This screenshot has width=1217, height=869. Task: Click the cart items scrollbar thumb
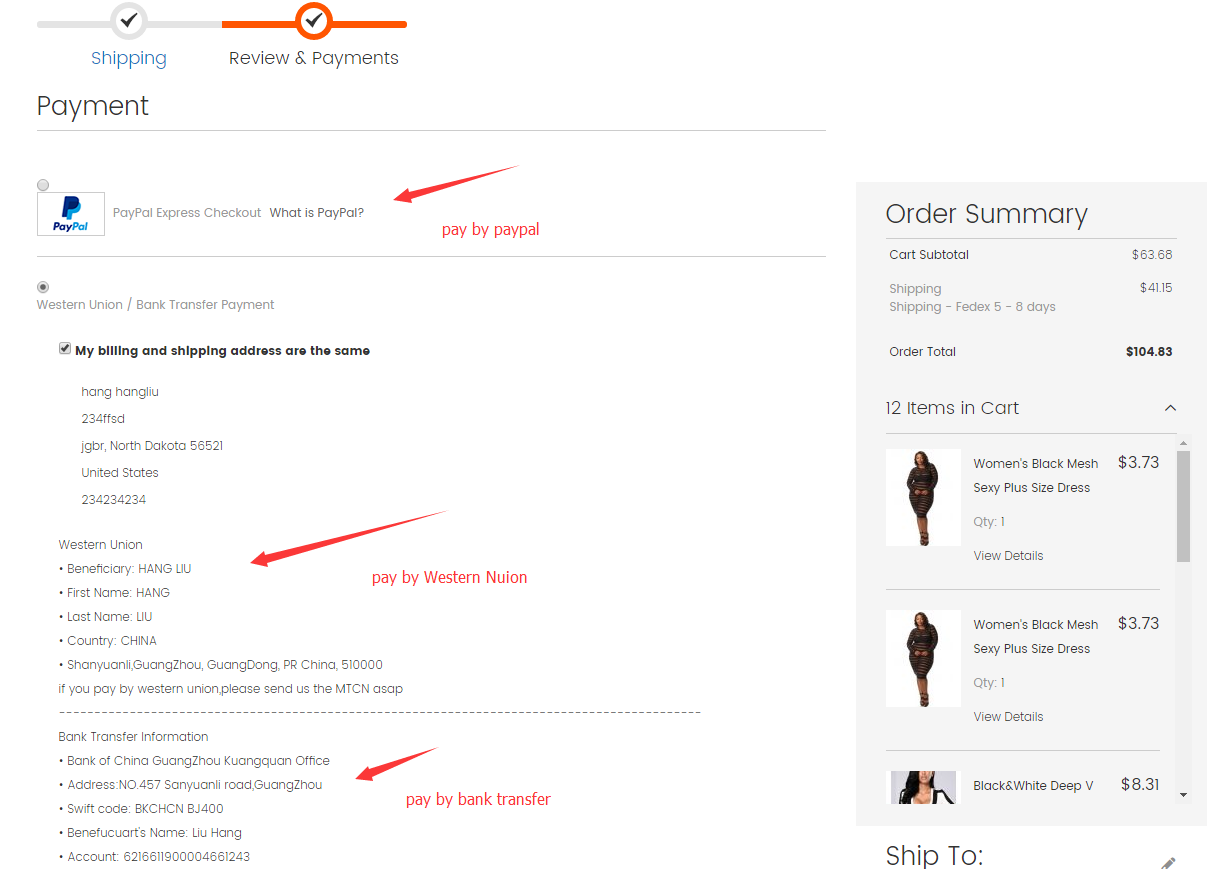[1184, 506]
